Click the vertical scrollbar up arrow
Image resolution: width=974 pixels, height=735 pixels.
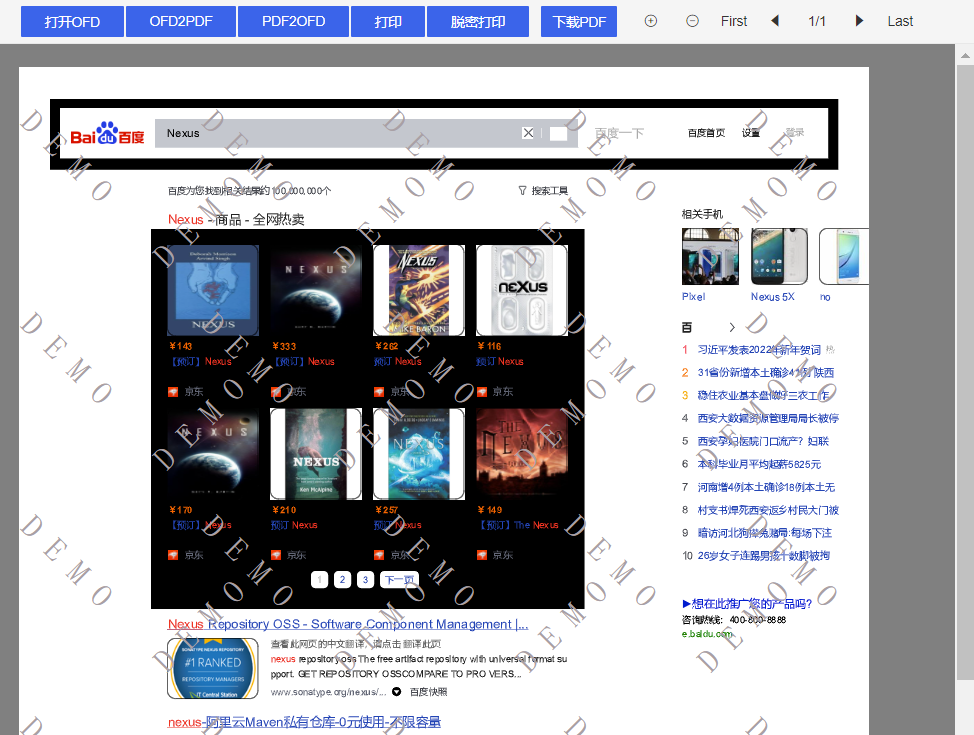pos(965,55)
